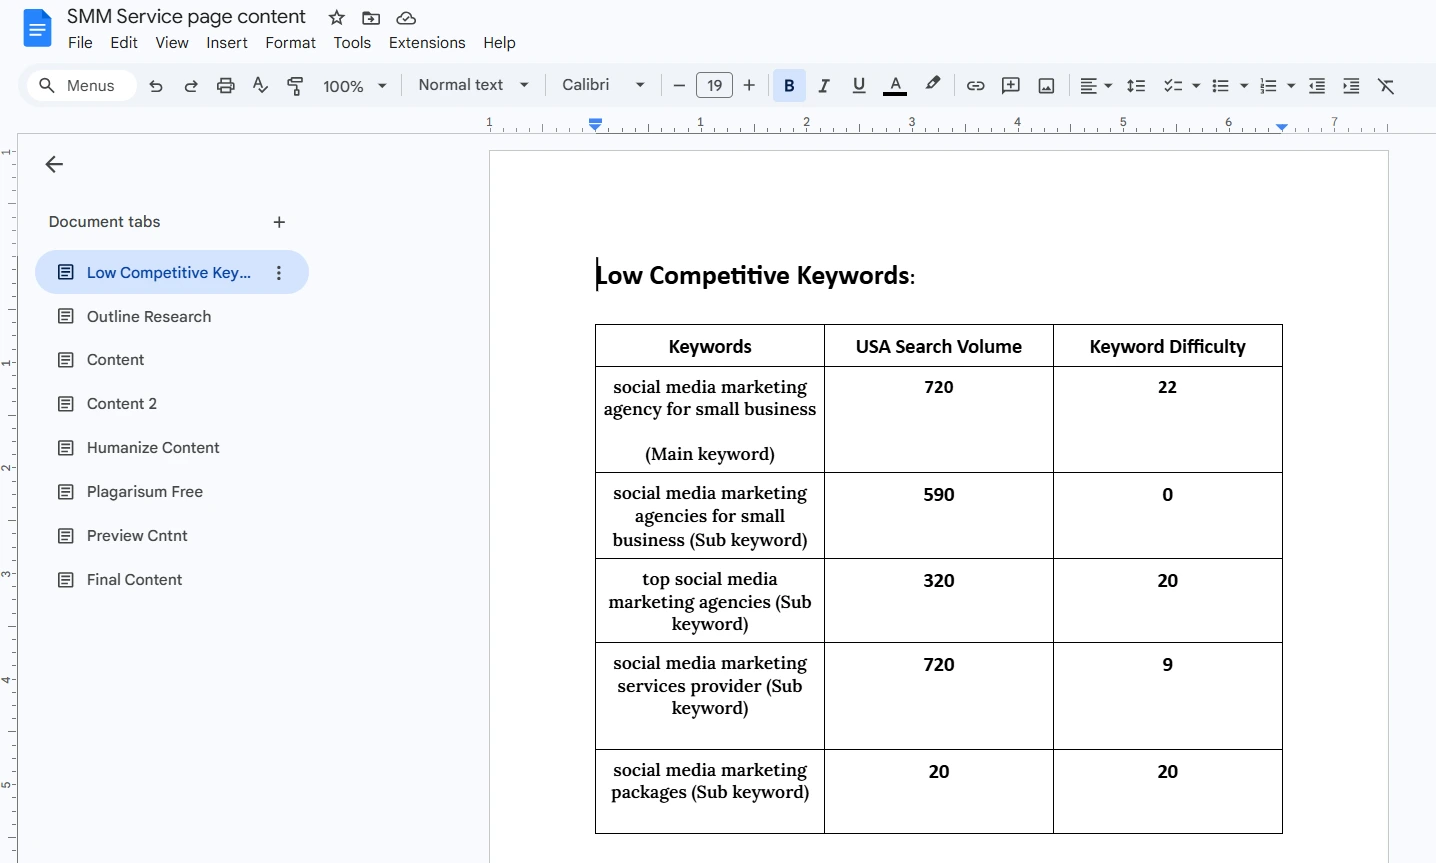The height and width of the screenshot is (863, 1436).
Task: Toggle Underline formatting button
Action: 859,86
